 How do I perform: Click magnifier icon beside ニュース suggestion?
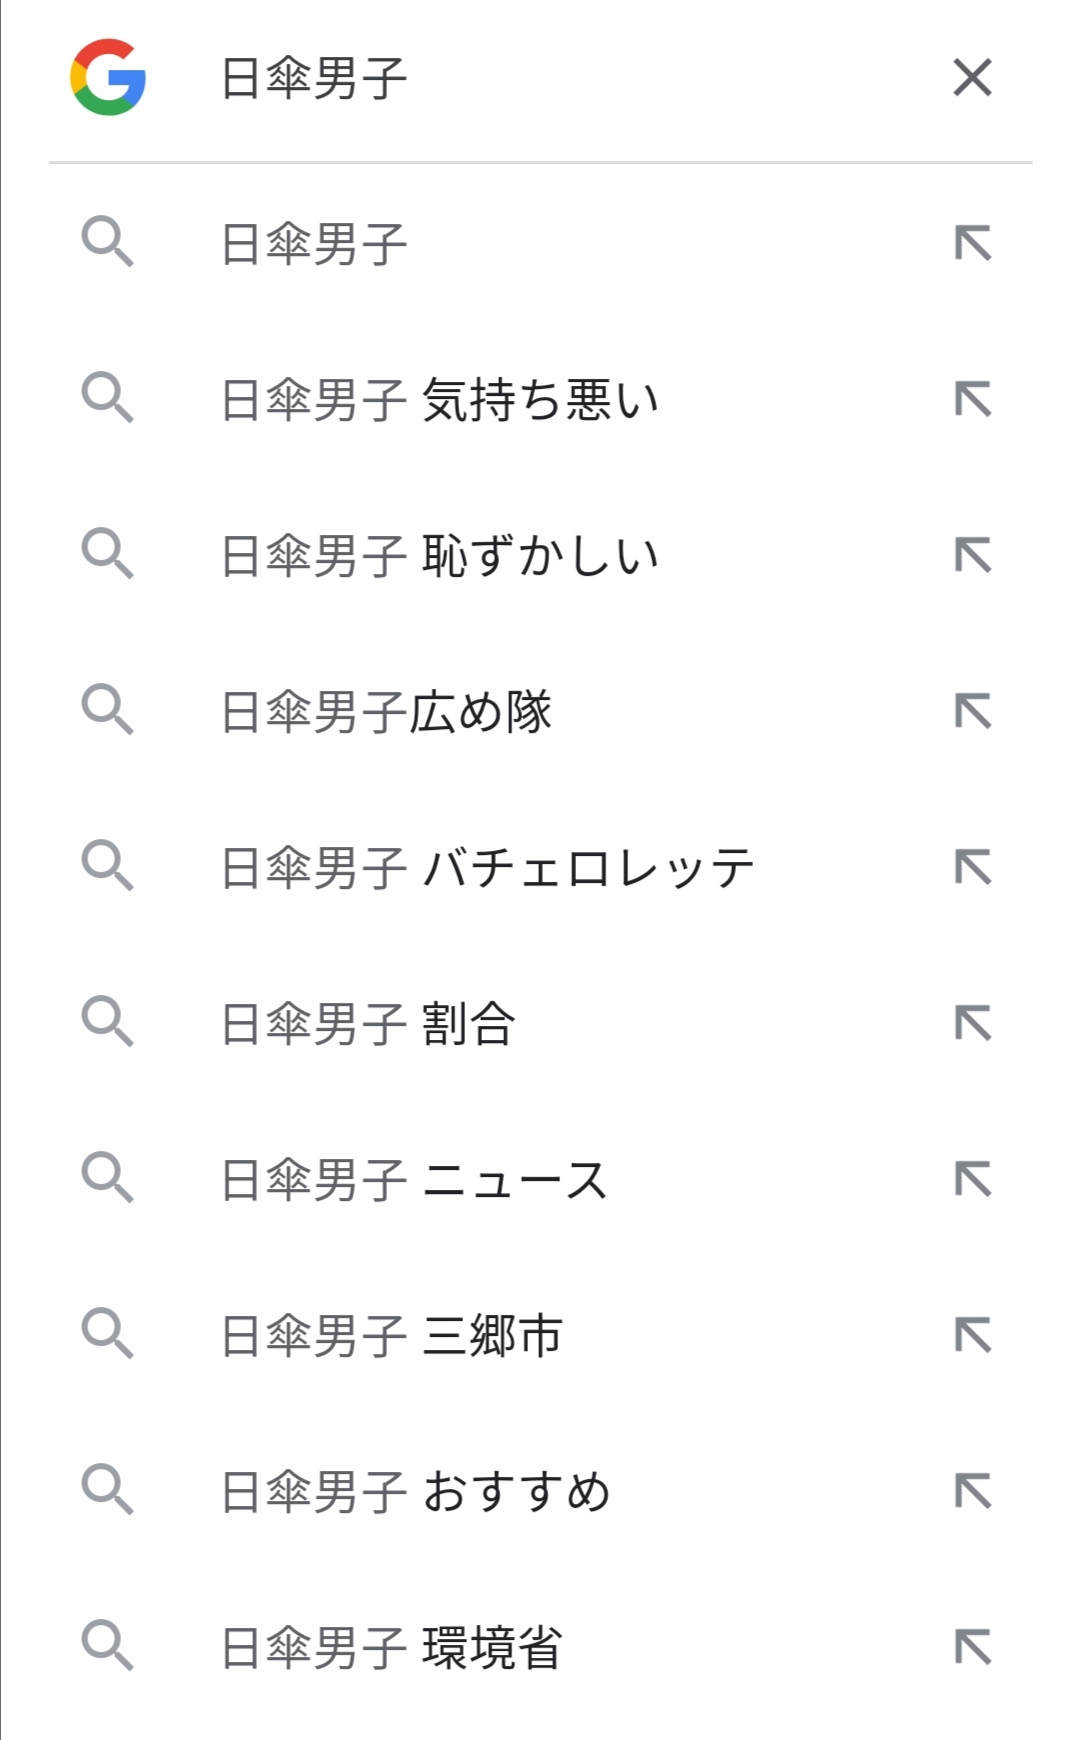tap(107, 1178)
